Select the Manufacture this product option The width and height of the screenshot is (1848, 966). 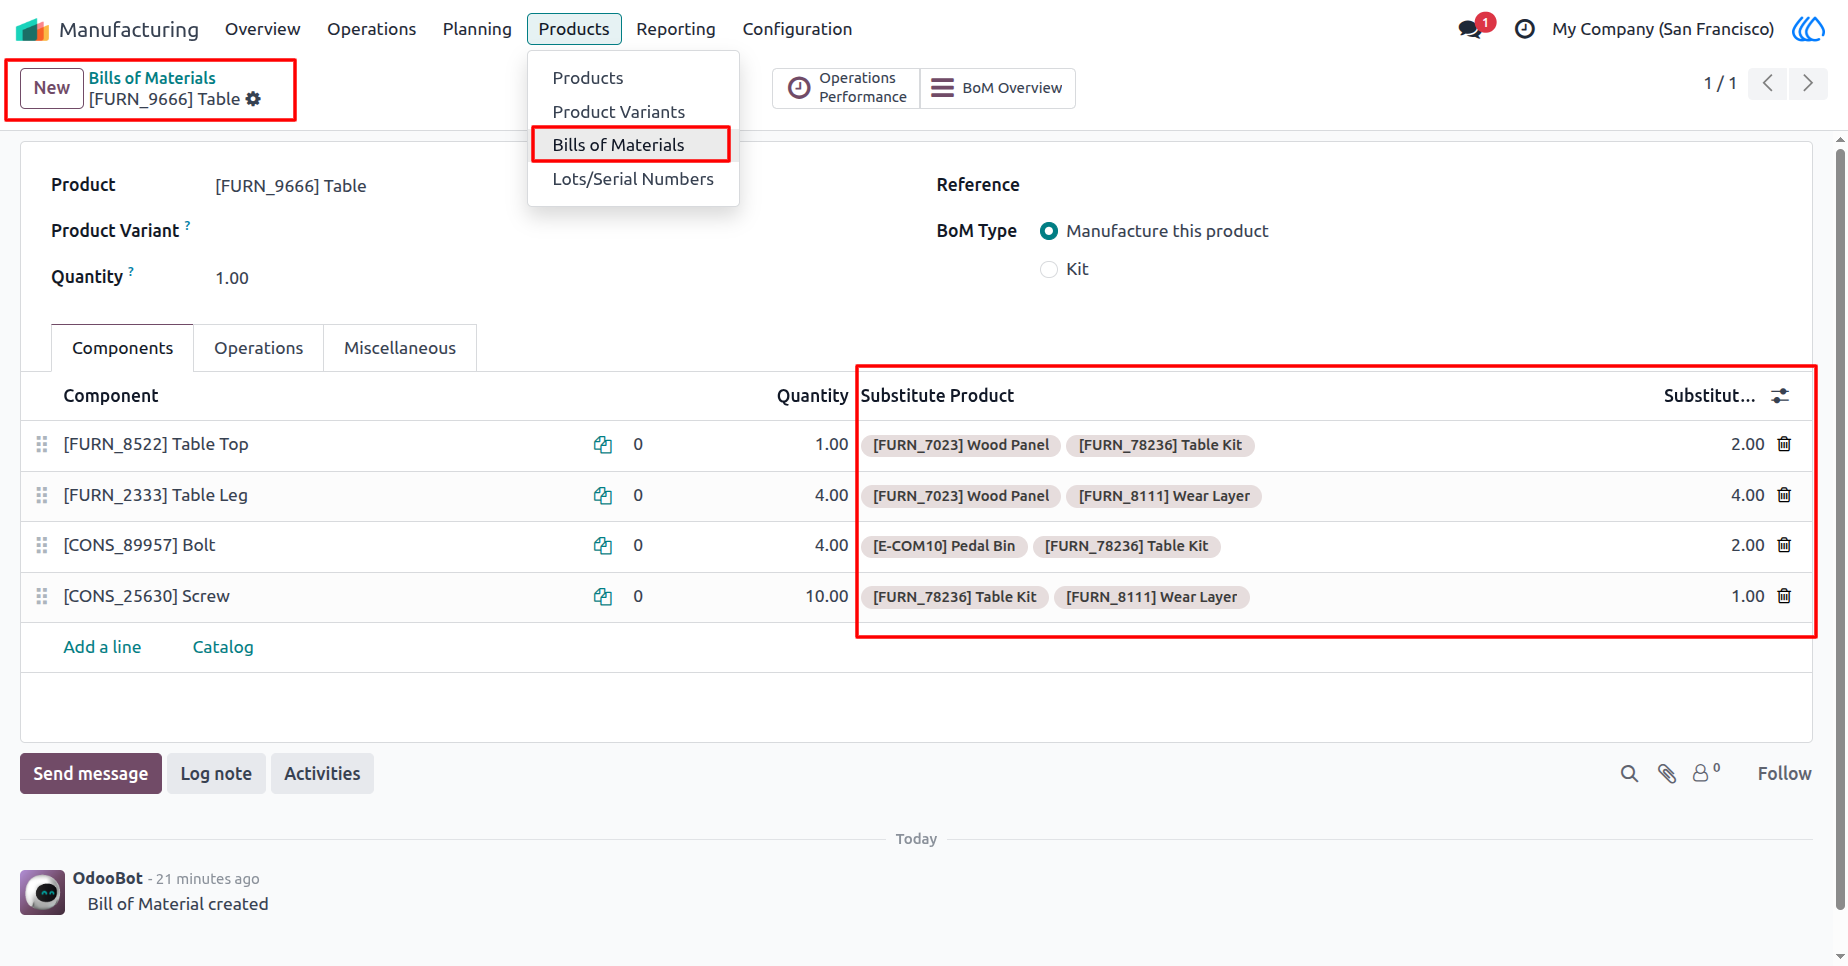click(x=1049, y=231)
